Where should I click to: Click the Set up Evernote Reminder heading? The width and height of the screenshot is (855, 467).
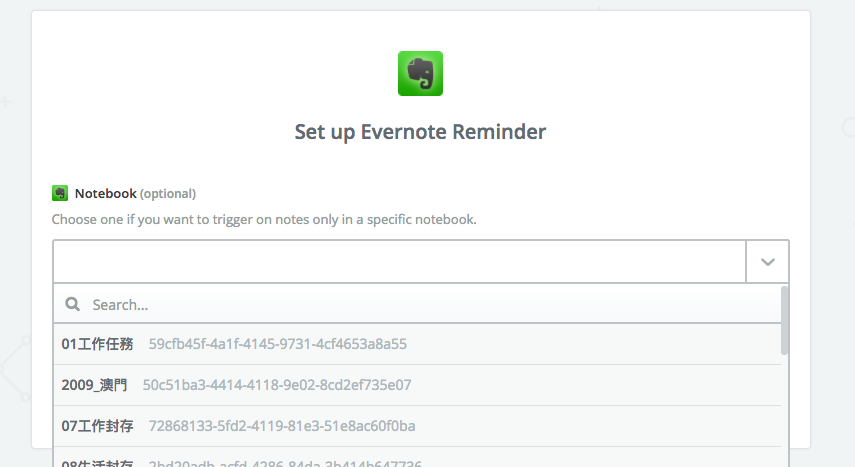click(420, 132)
